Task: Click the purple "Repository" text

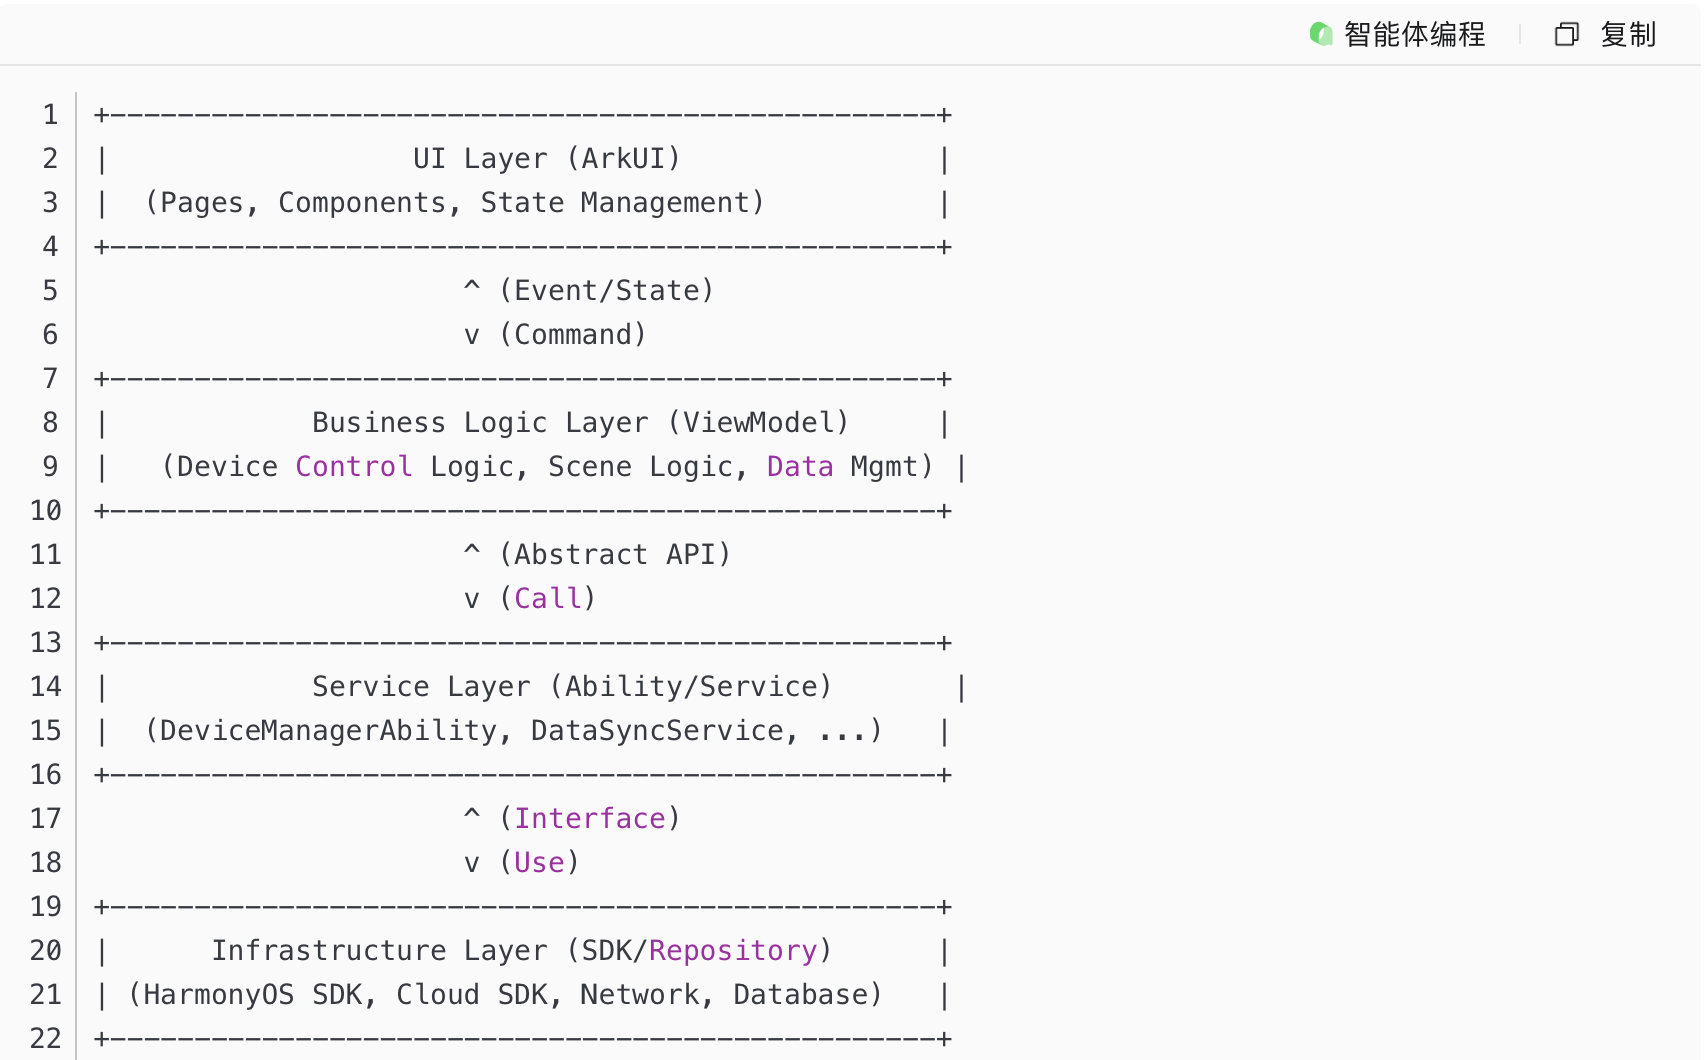Action: coord(733,951)
